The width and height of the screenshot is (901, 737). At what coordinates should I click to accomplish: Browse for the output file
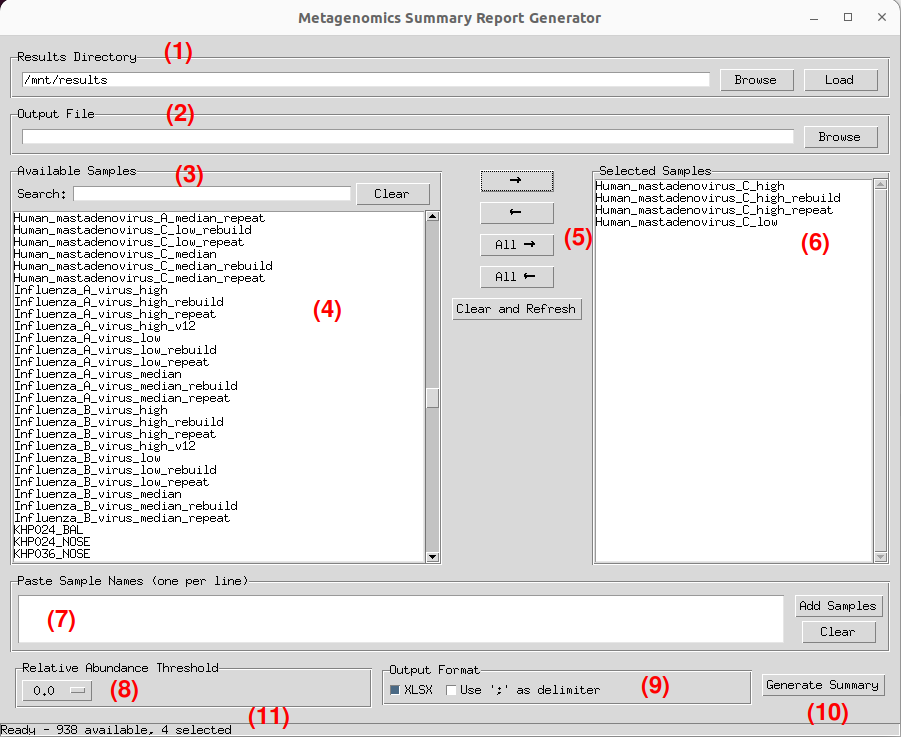[x=839, y=137]
